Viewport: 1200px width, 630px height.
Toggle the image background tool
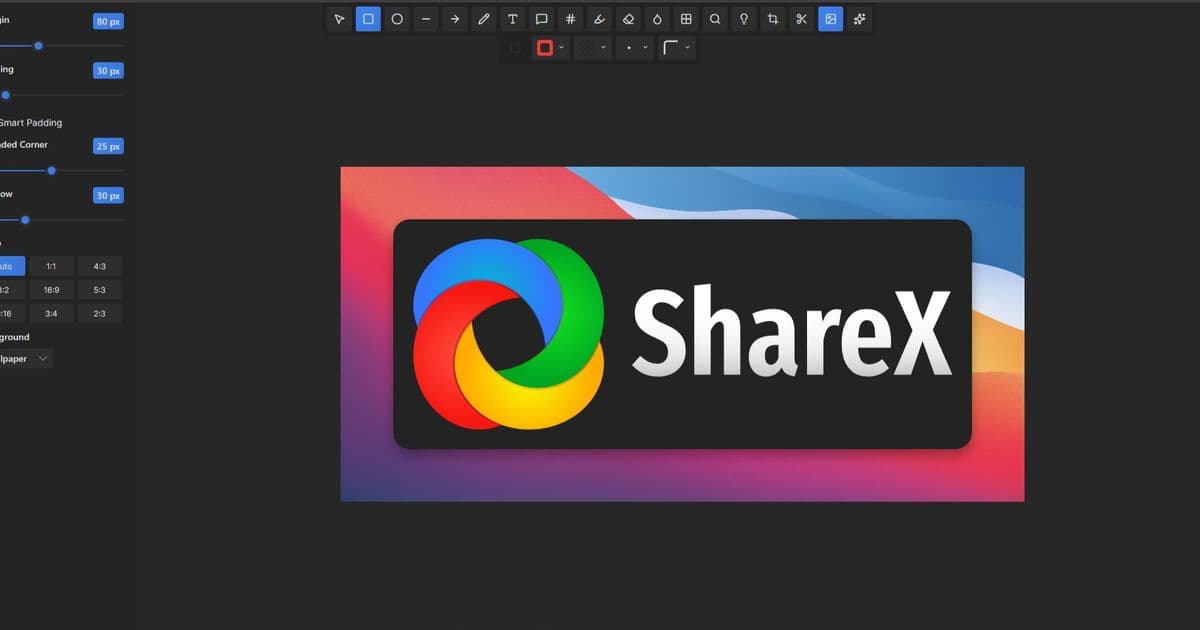pyautogui.click(x=830, y=19)
